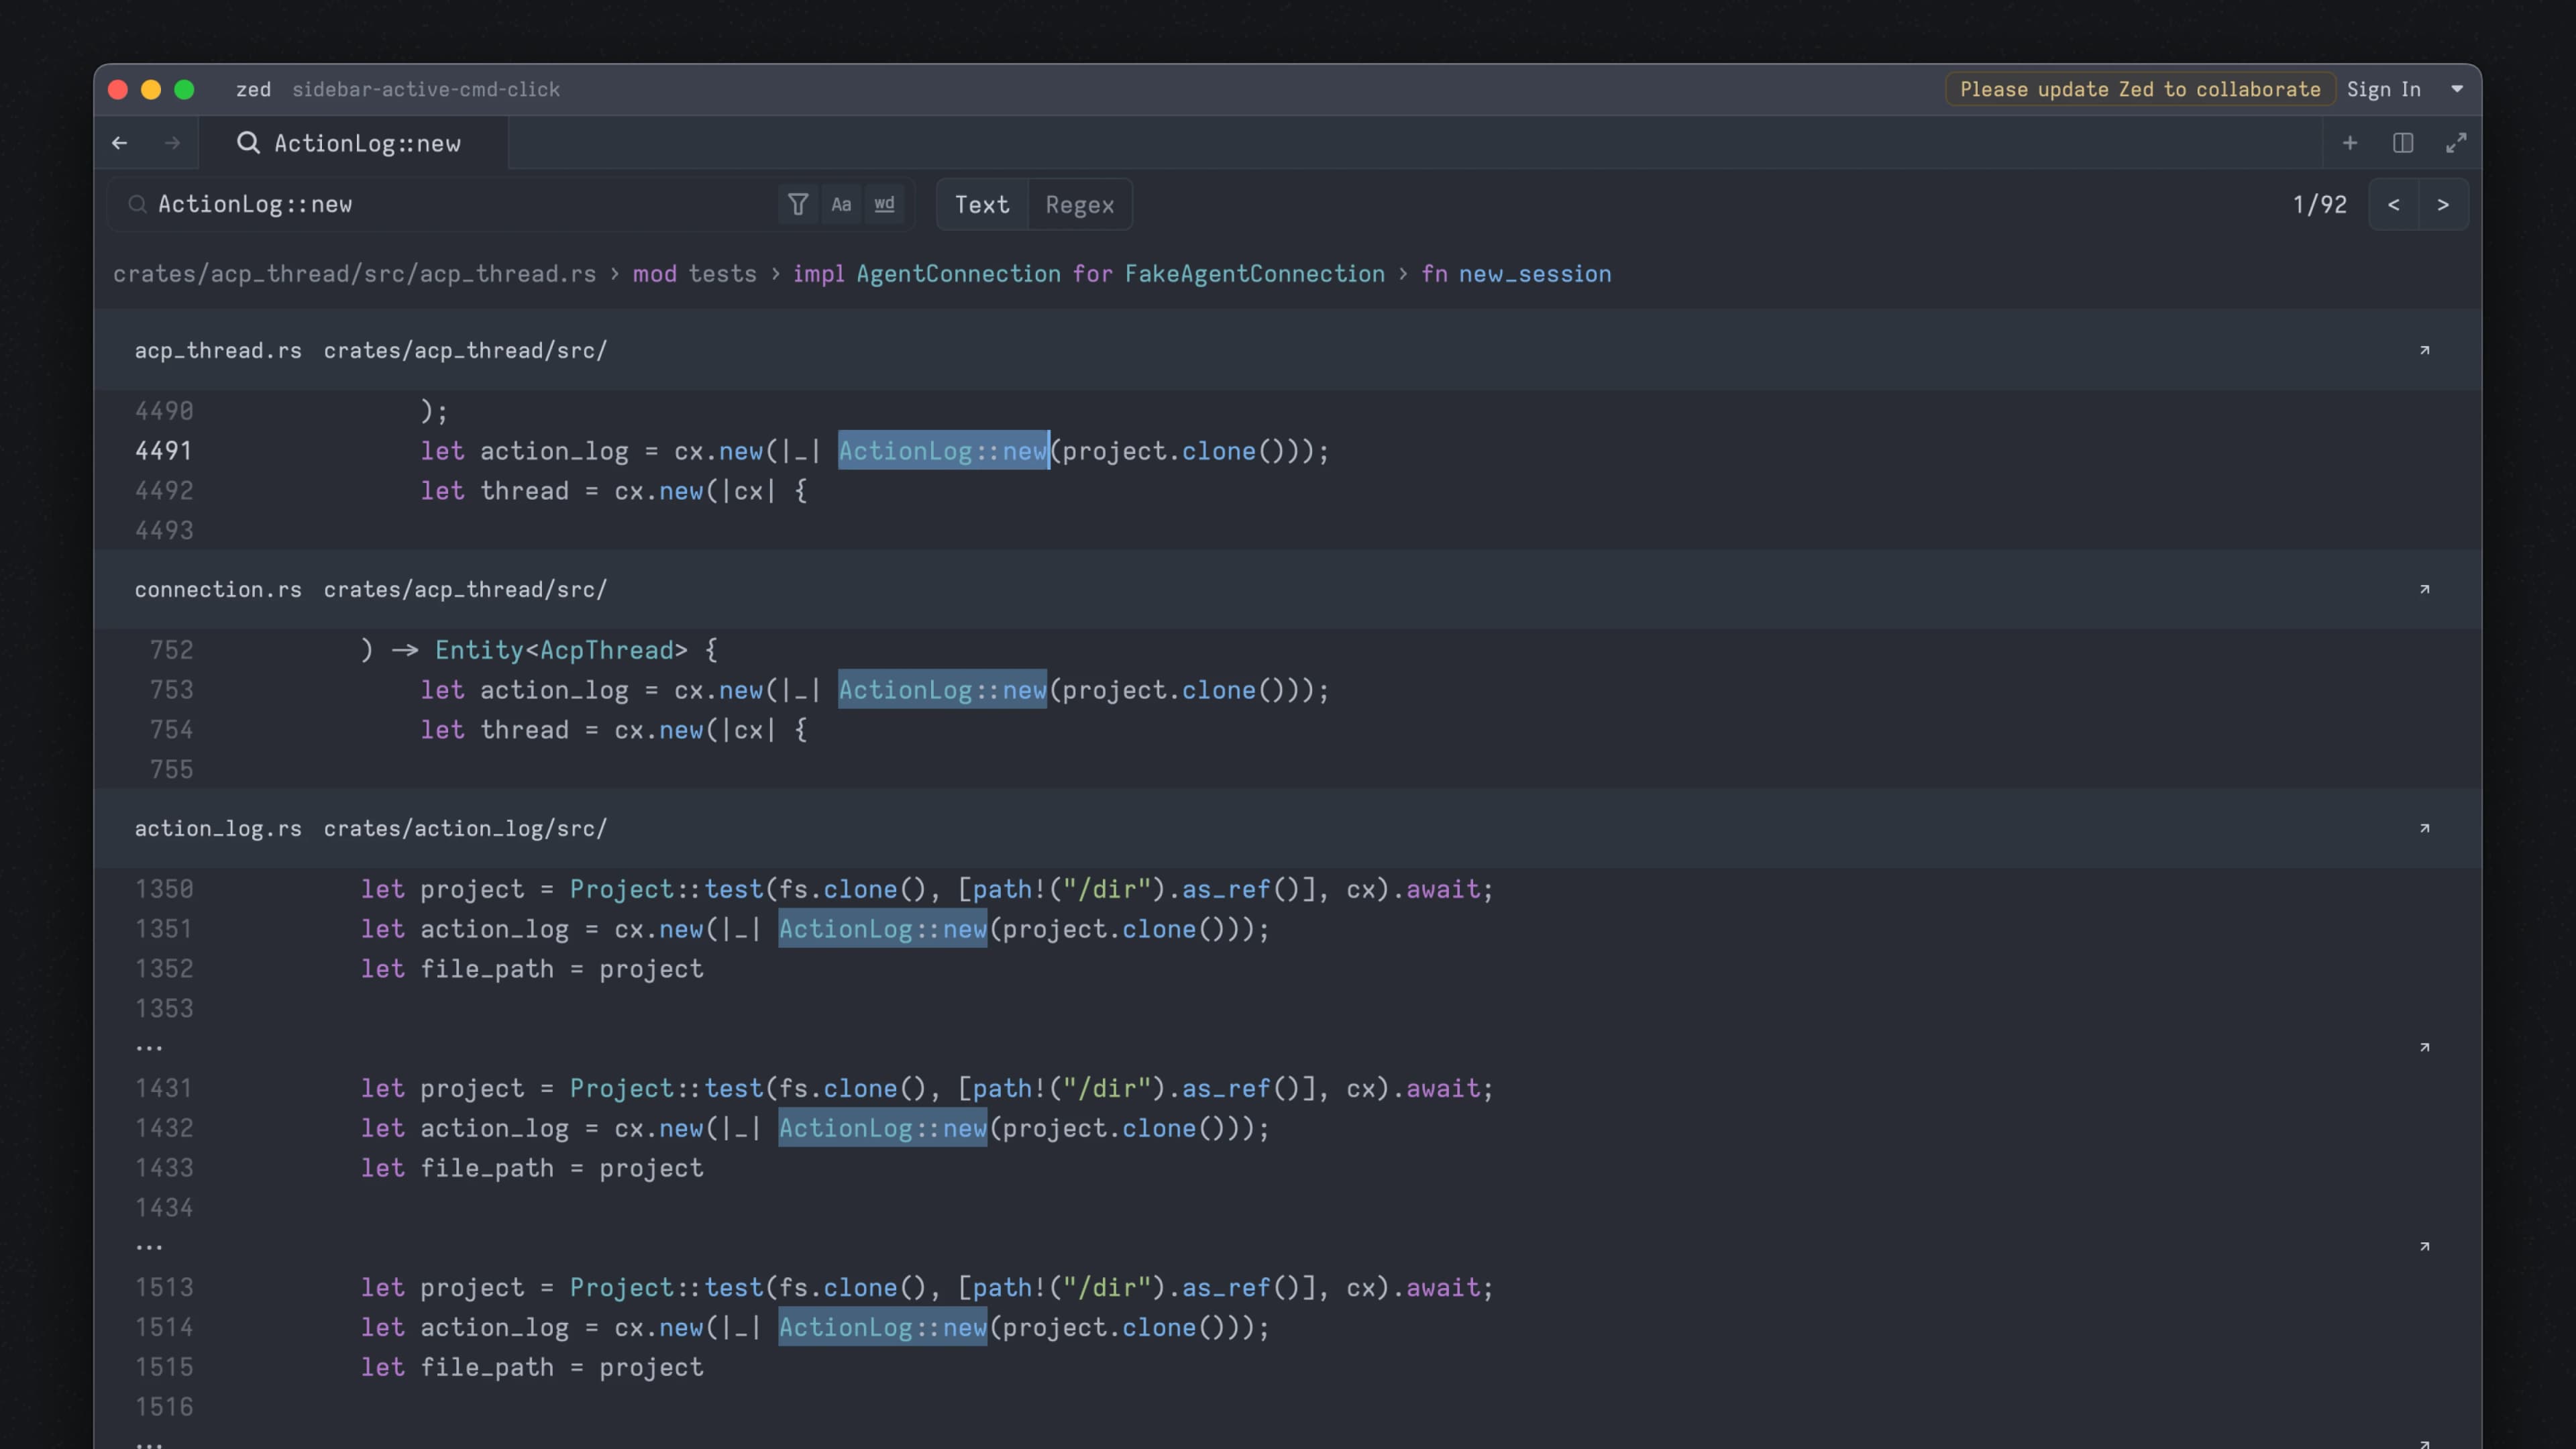Open a new tab with the plus icon
This screenshot has height=1449, width=2576.
pyautogui.click(x=2350, y=143)
